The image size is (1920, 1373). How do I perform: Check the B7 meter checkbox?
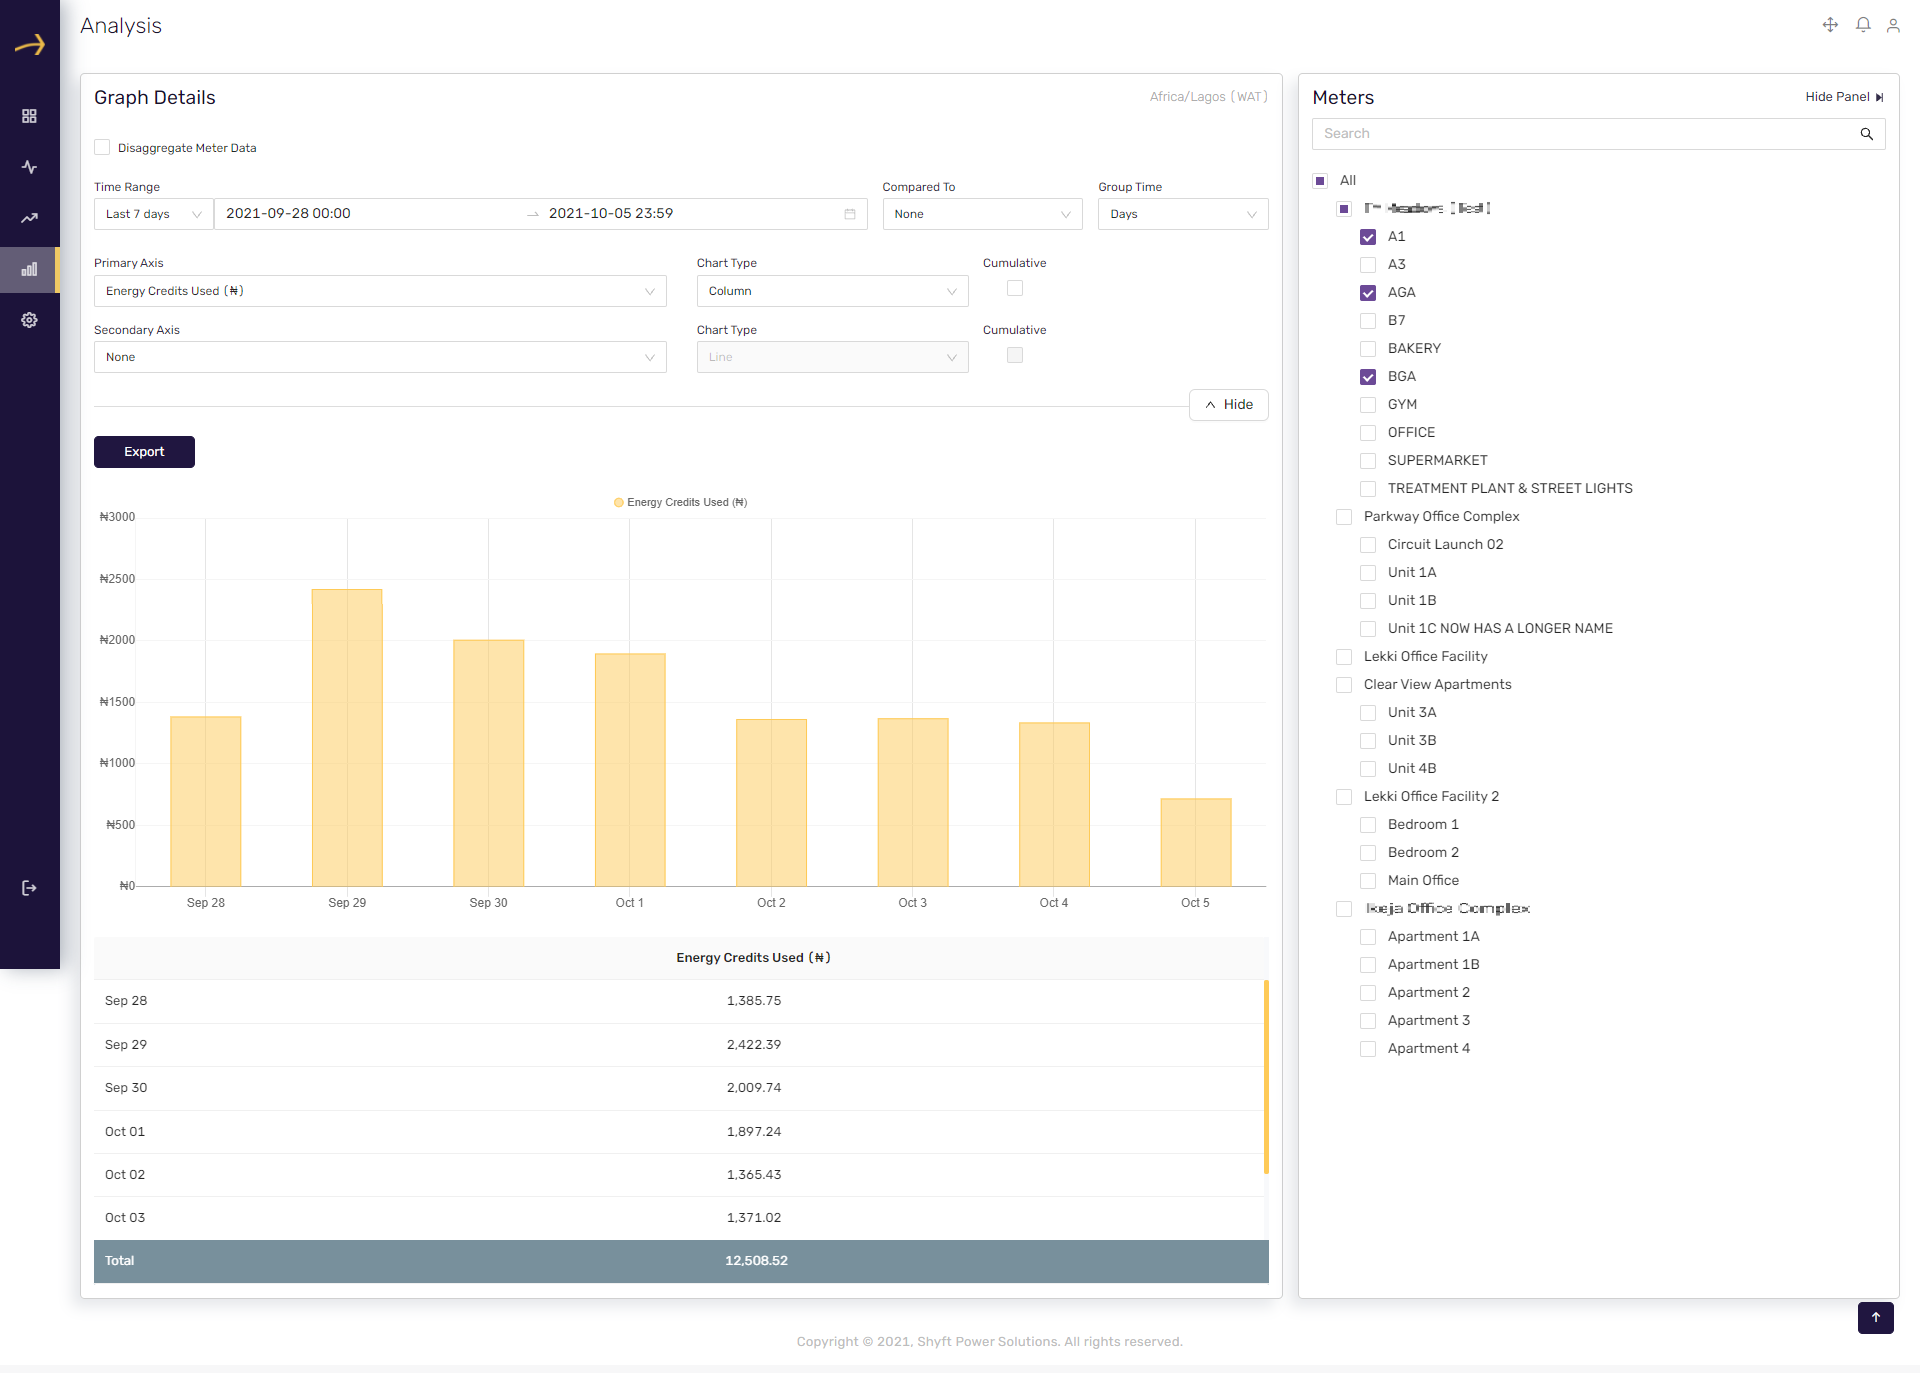tap(1368, 321)
